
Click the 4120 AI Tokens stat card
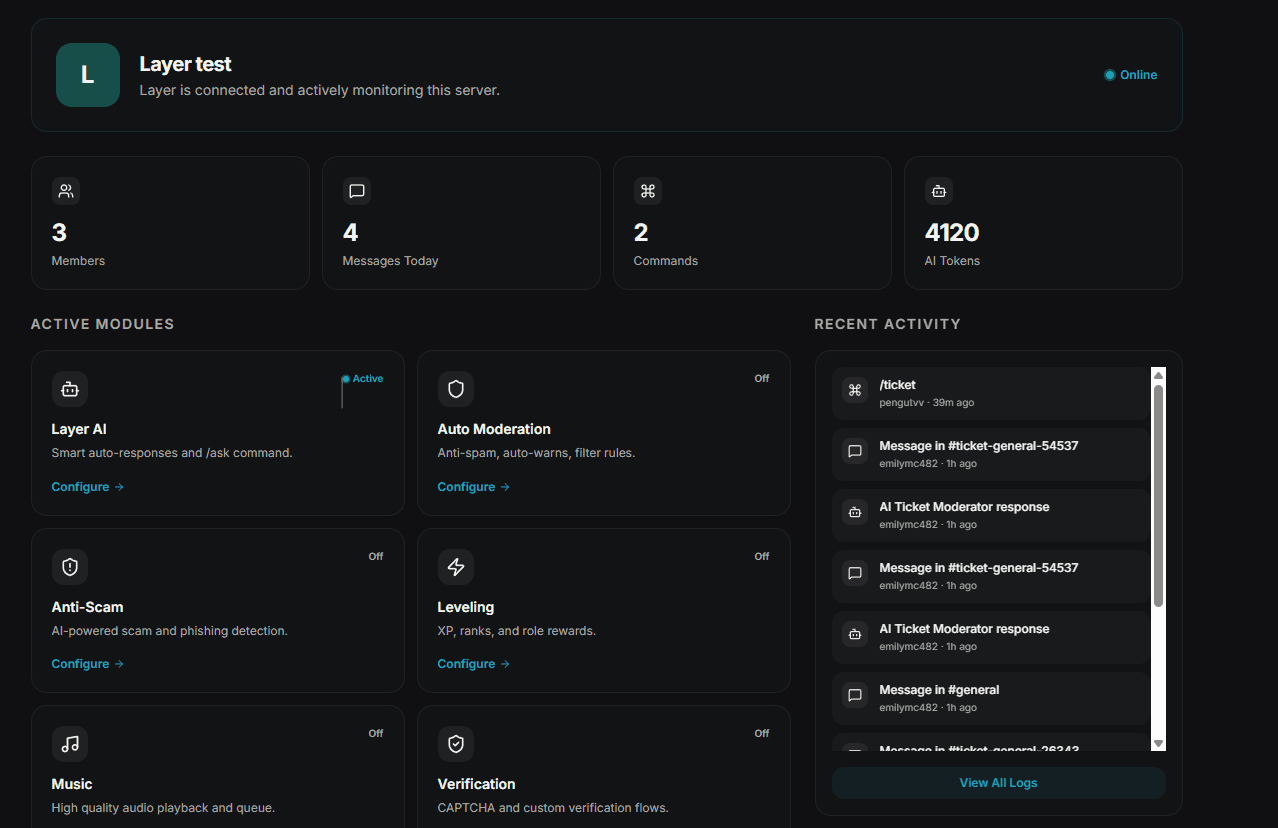tap(1043, 223)
